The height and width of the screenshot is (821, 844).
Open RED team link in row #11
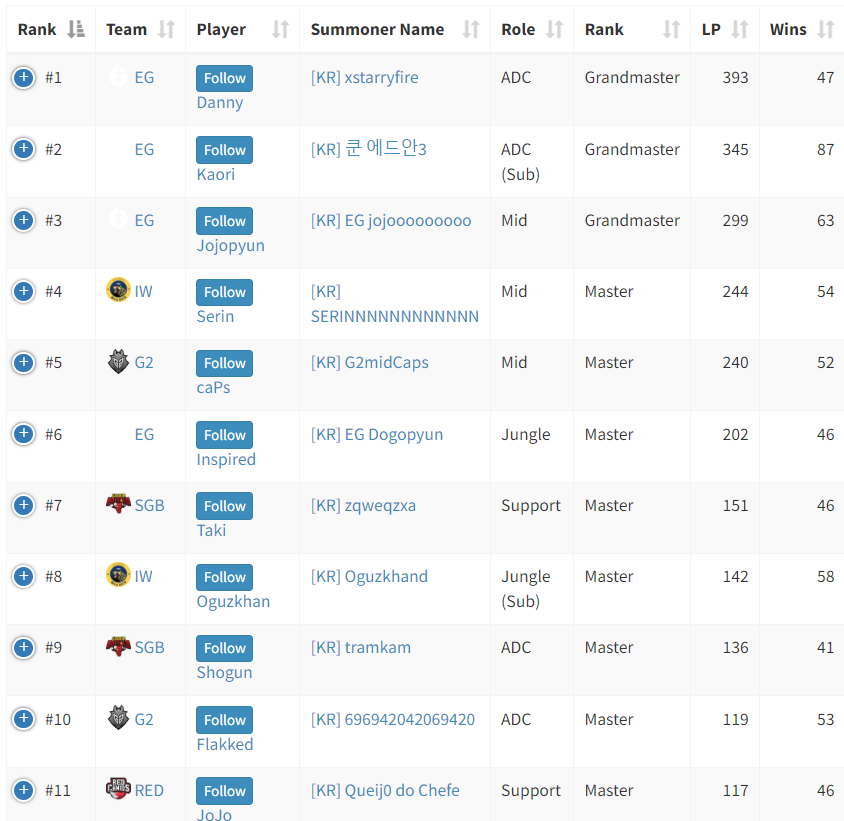click(x=149, y=790)
